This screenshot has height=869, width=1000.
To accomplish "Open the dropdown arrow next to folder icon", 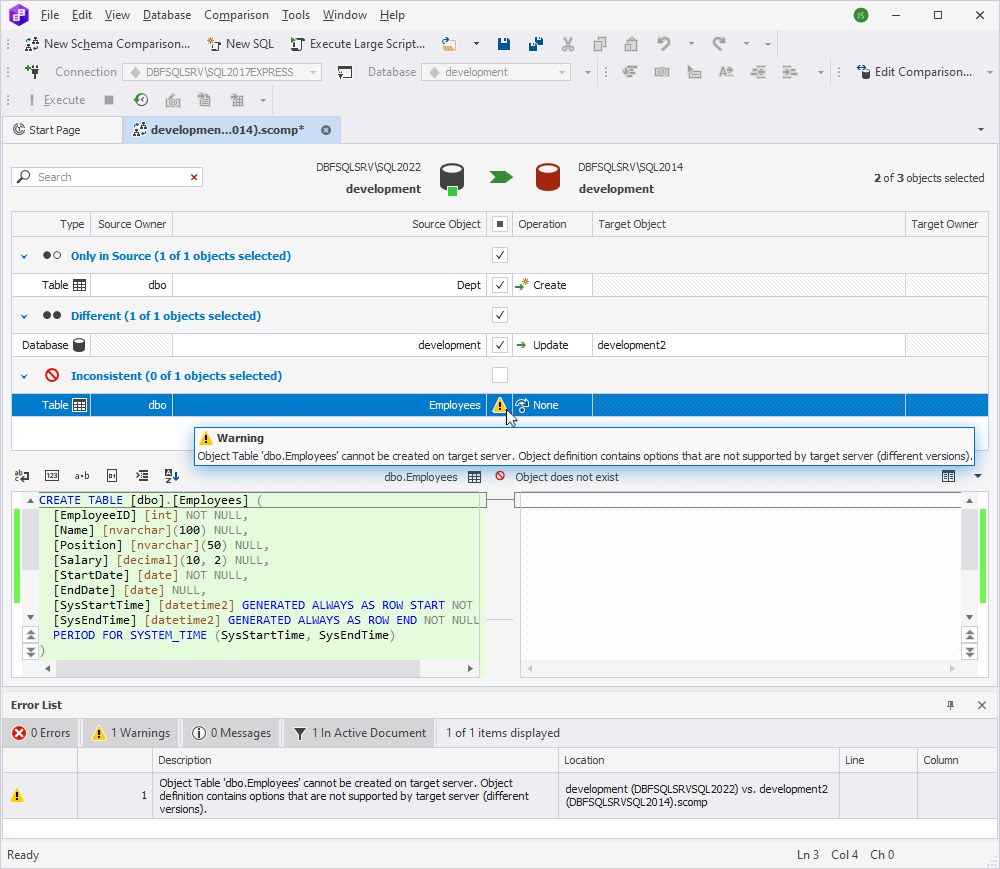I will point(476,44).
